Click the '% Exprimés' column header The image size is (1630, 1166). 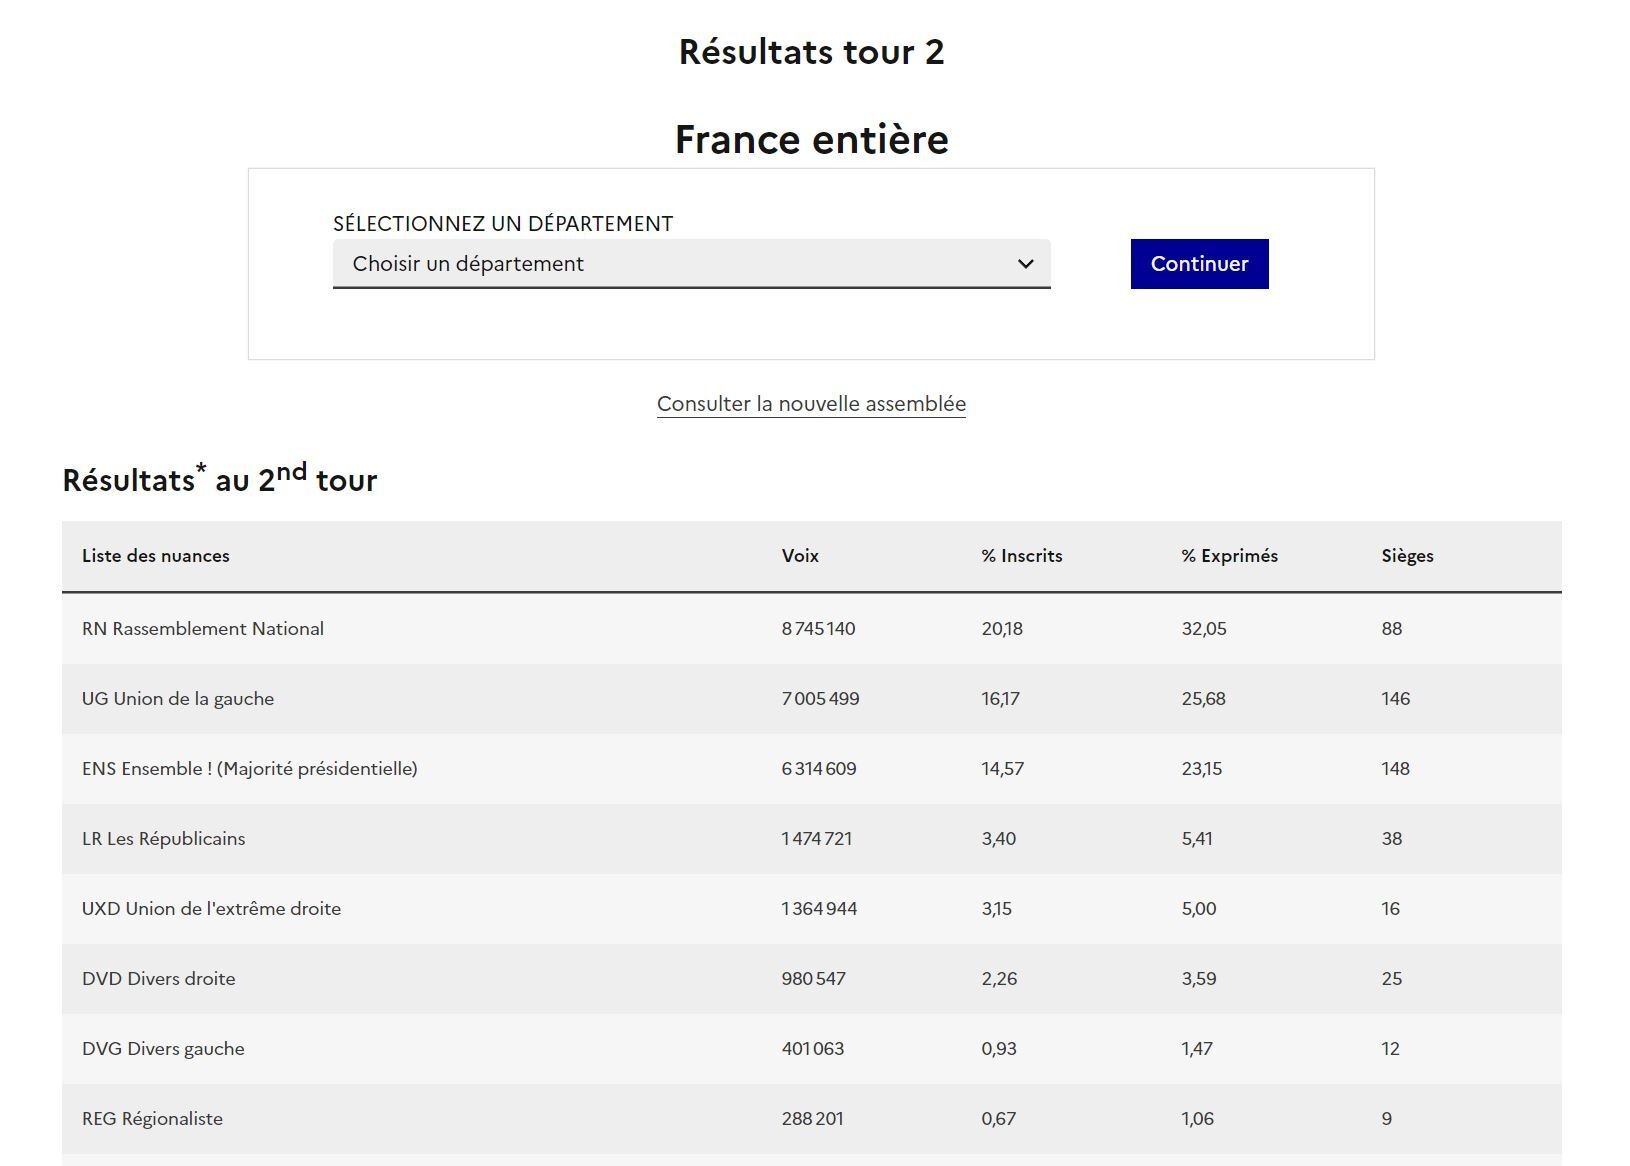click(x=1229, y=556)
